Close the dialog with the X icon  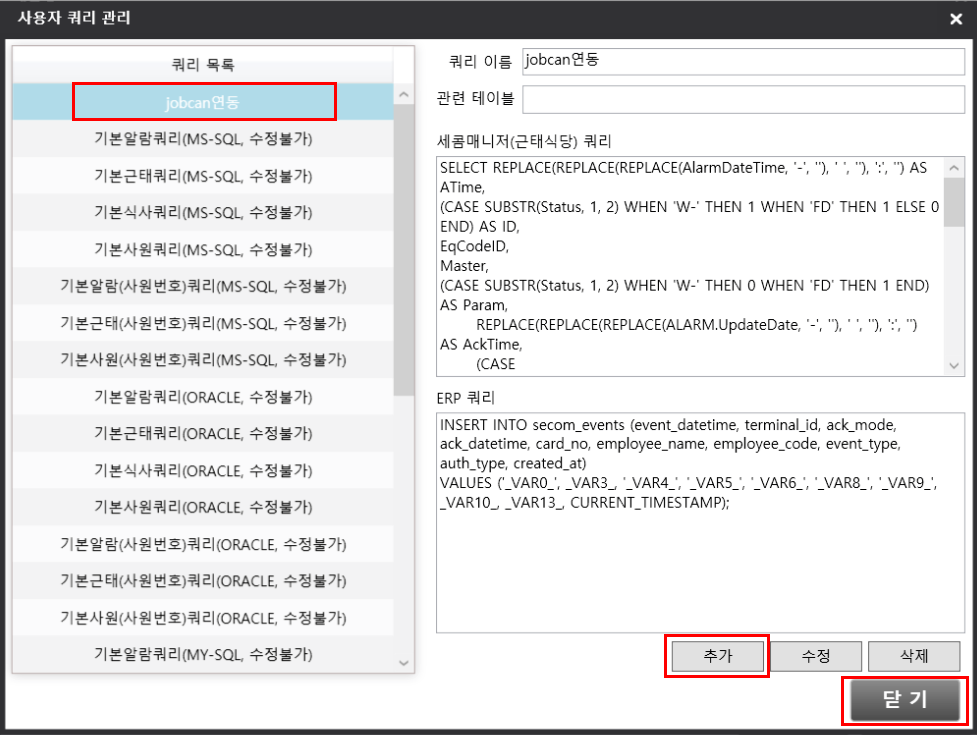pos(956,18)
